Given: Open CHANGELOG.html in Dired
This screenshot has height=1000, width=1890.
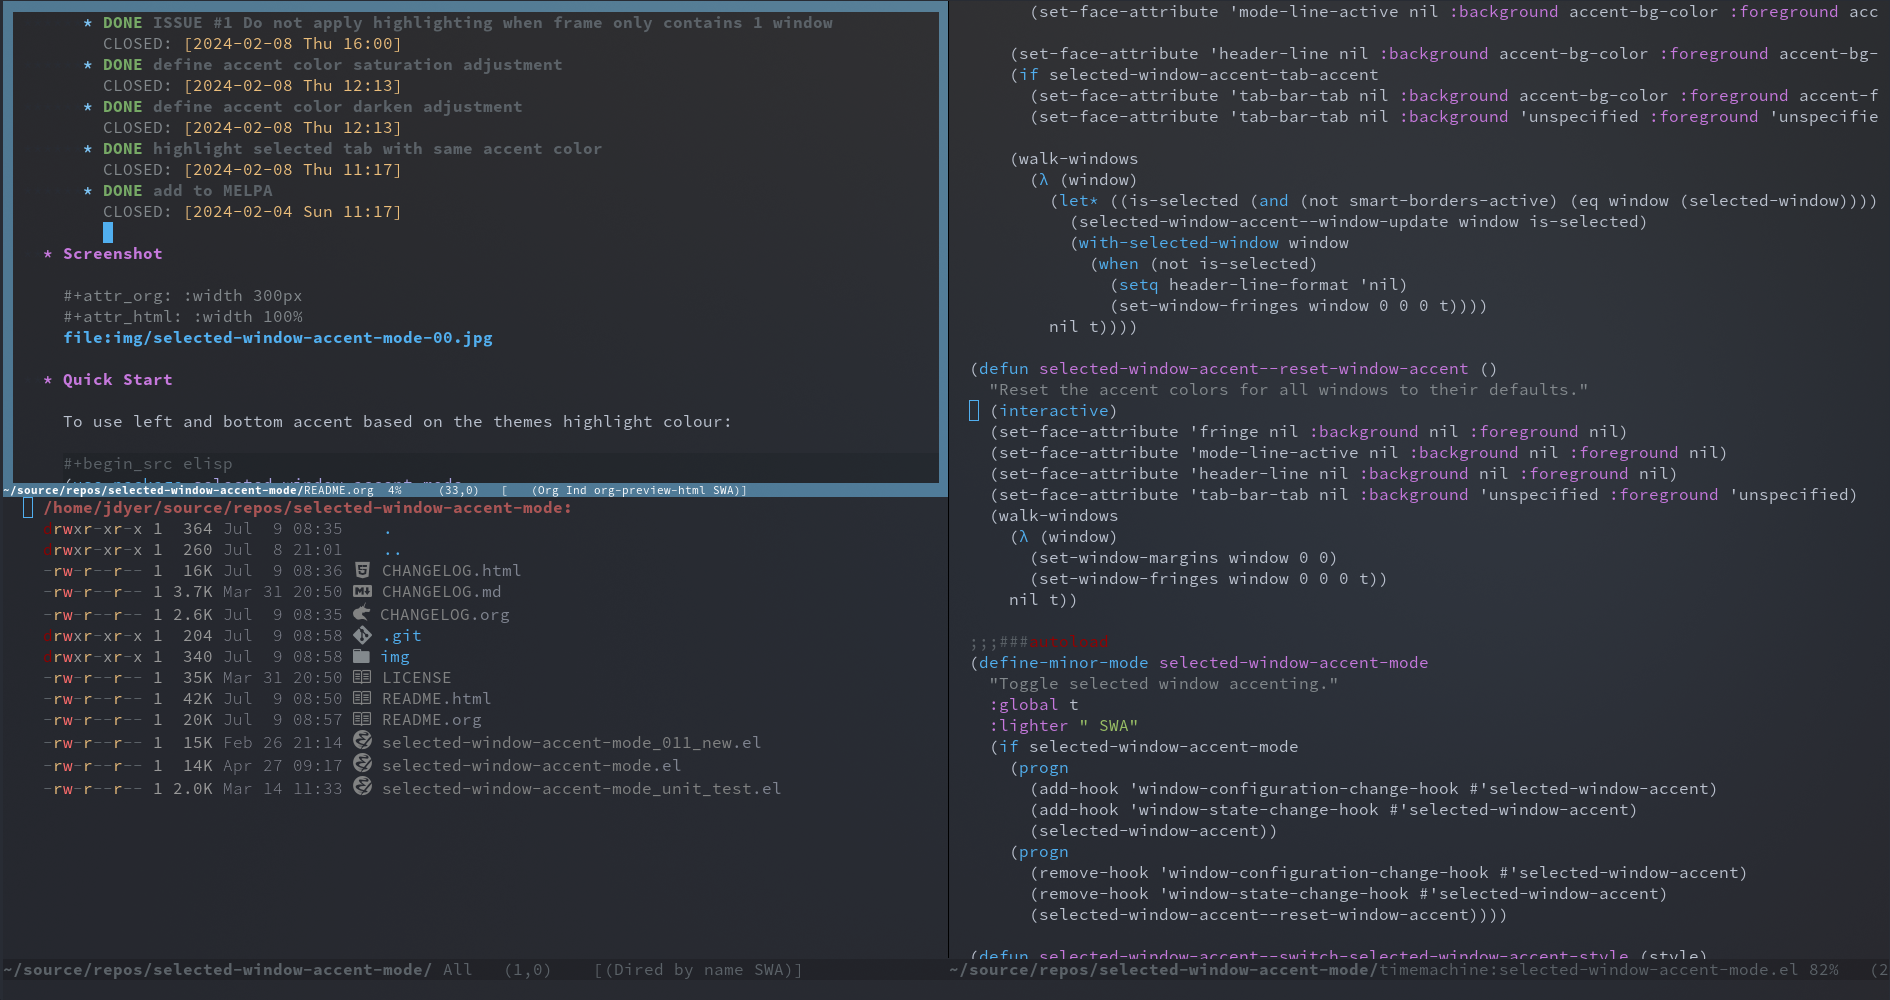Looking at the screenshot, I should tap(451, 571).
